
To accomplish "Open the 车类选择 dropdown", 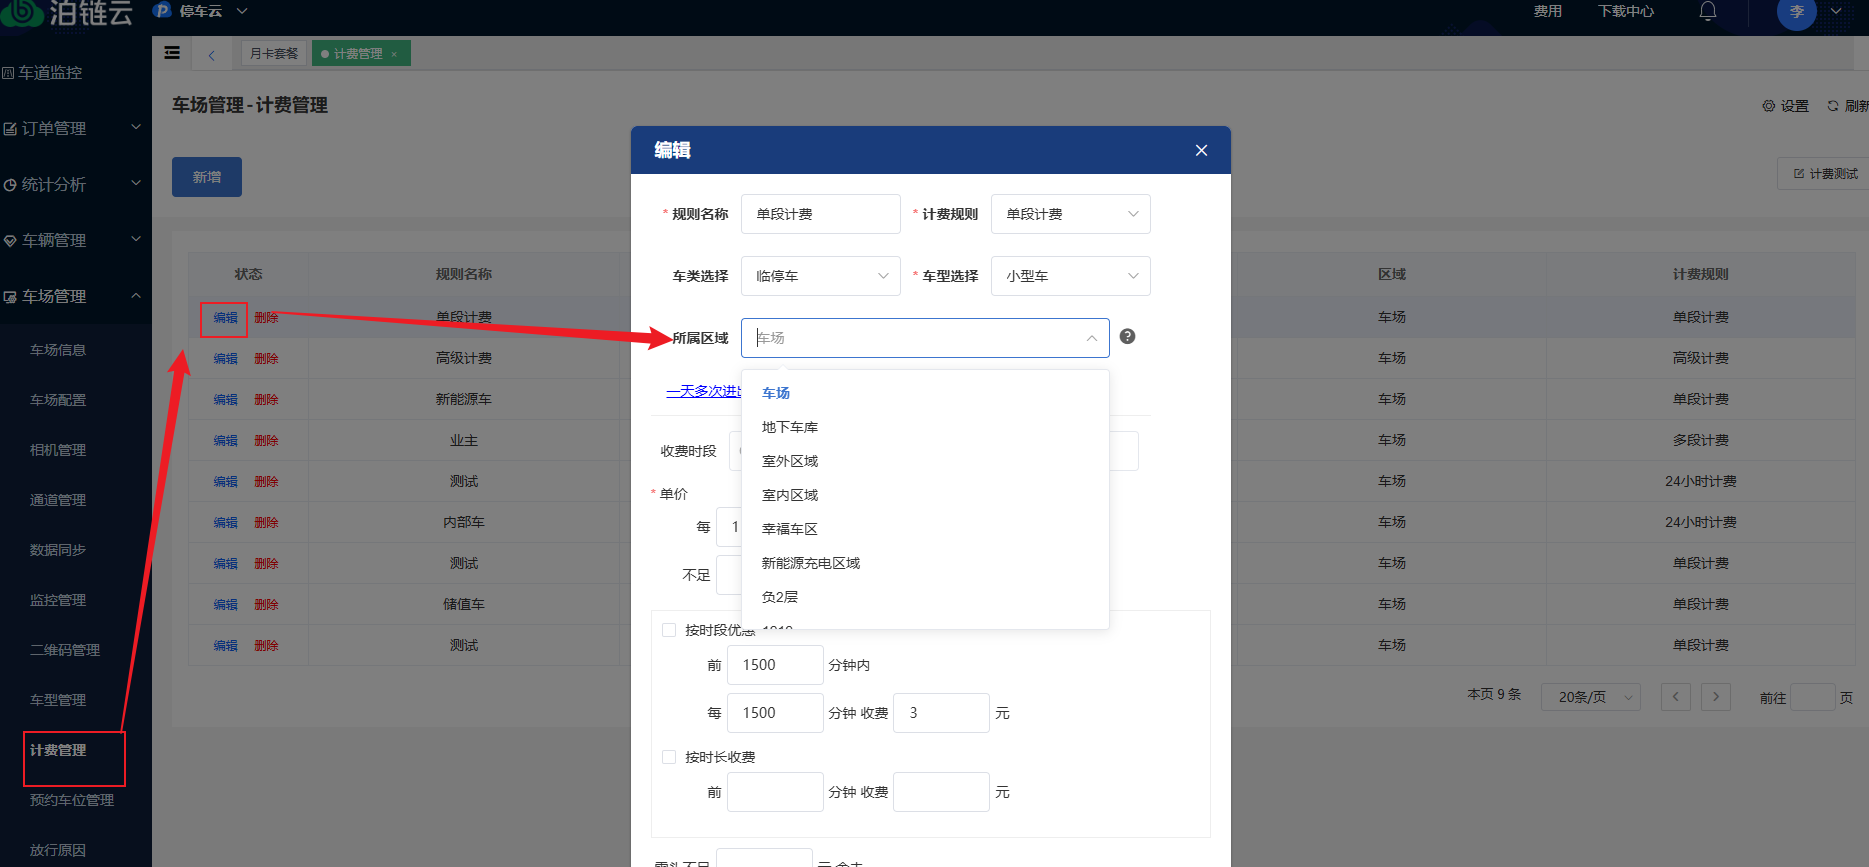I will tap(820, 276).
